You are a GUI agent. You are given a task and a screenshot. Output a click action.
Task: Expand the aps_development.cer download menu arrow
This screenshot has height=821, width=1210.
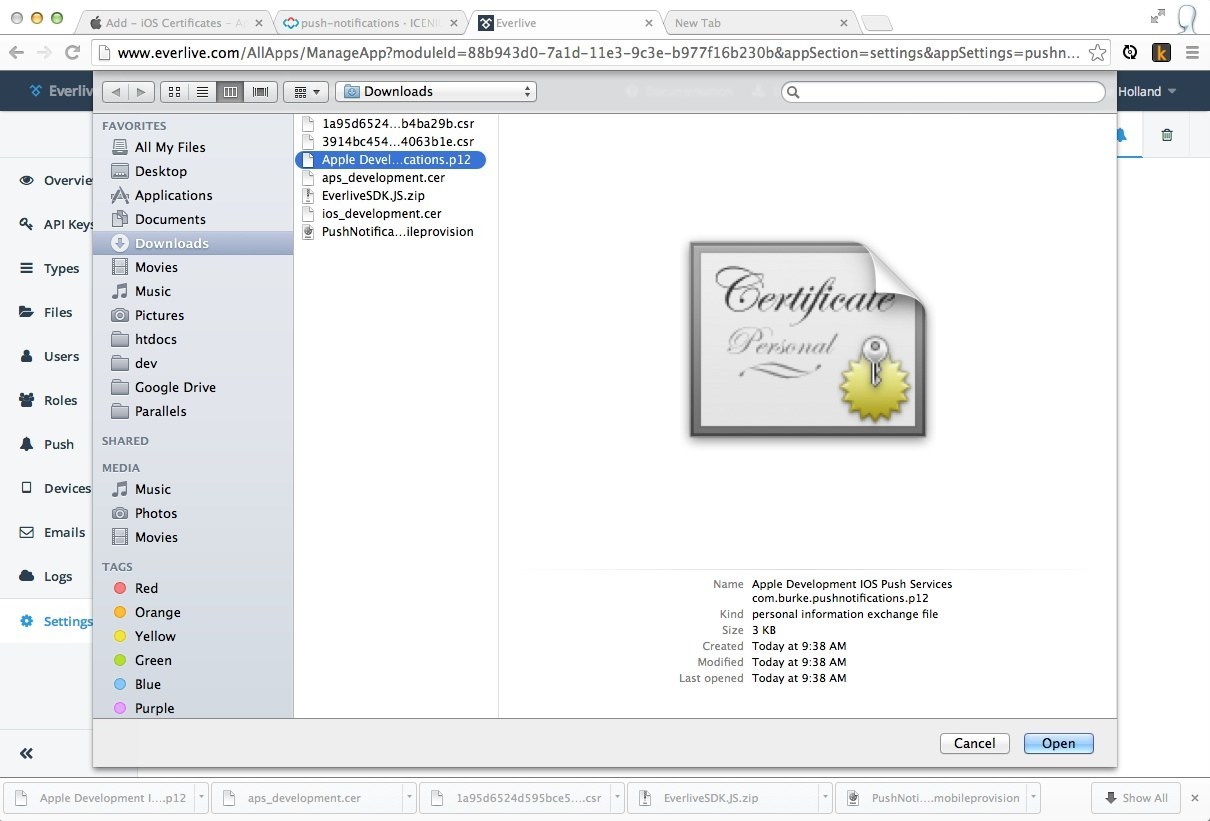(410, 798)
